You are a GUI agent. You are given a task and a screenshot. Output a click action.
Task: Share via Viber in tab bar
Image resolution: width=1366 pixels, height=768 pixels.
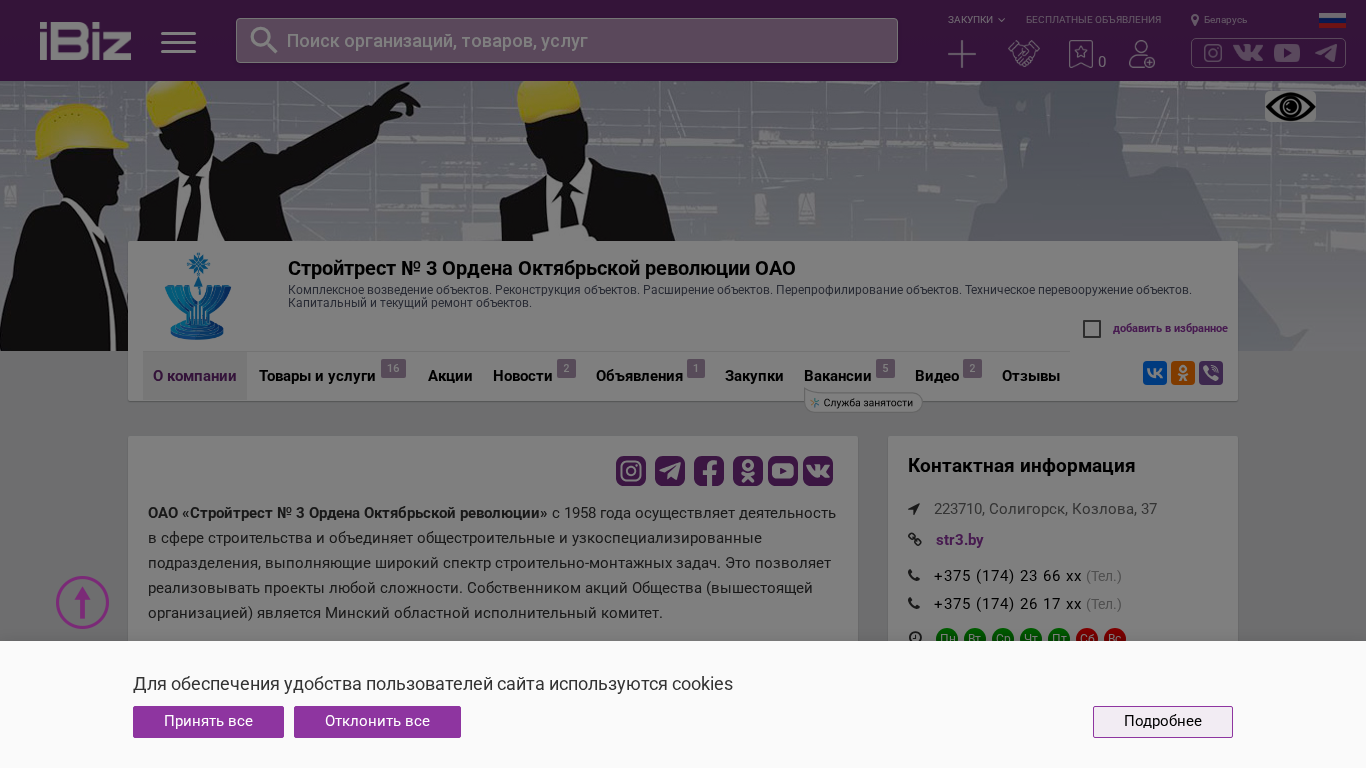[1211, 373]
